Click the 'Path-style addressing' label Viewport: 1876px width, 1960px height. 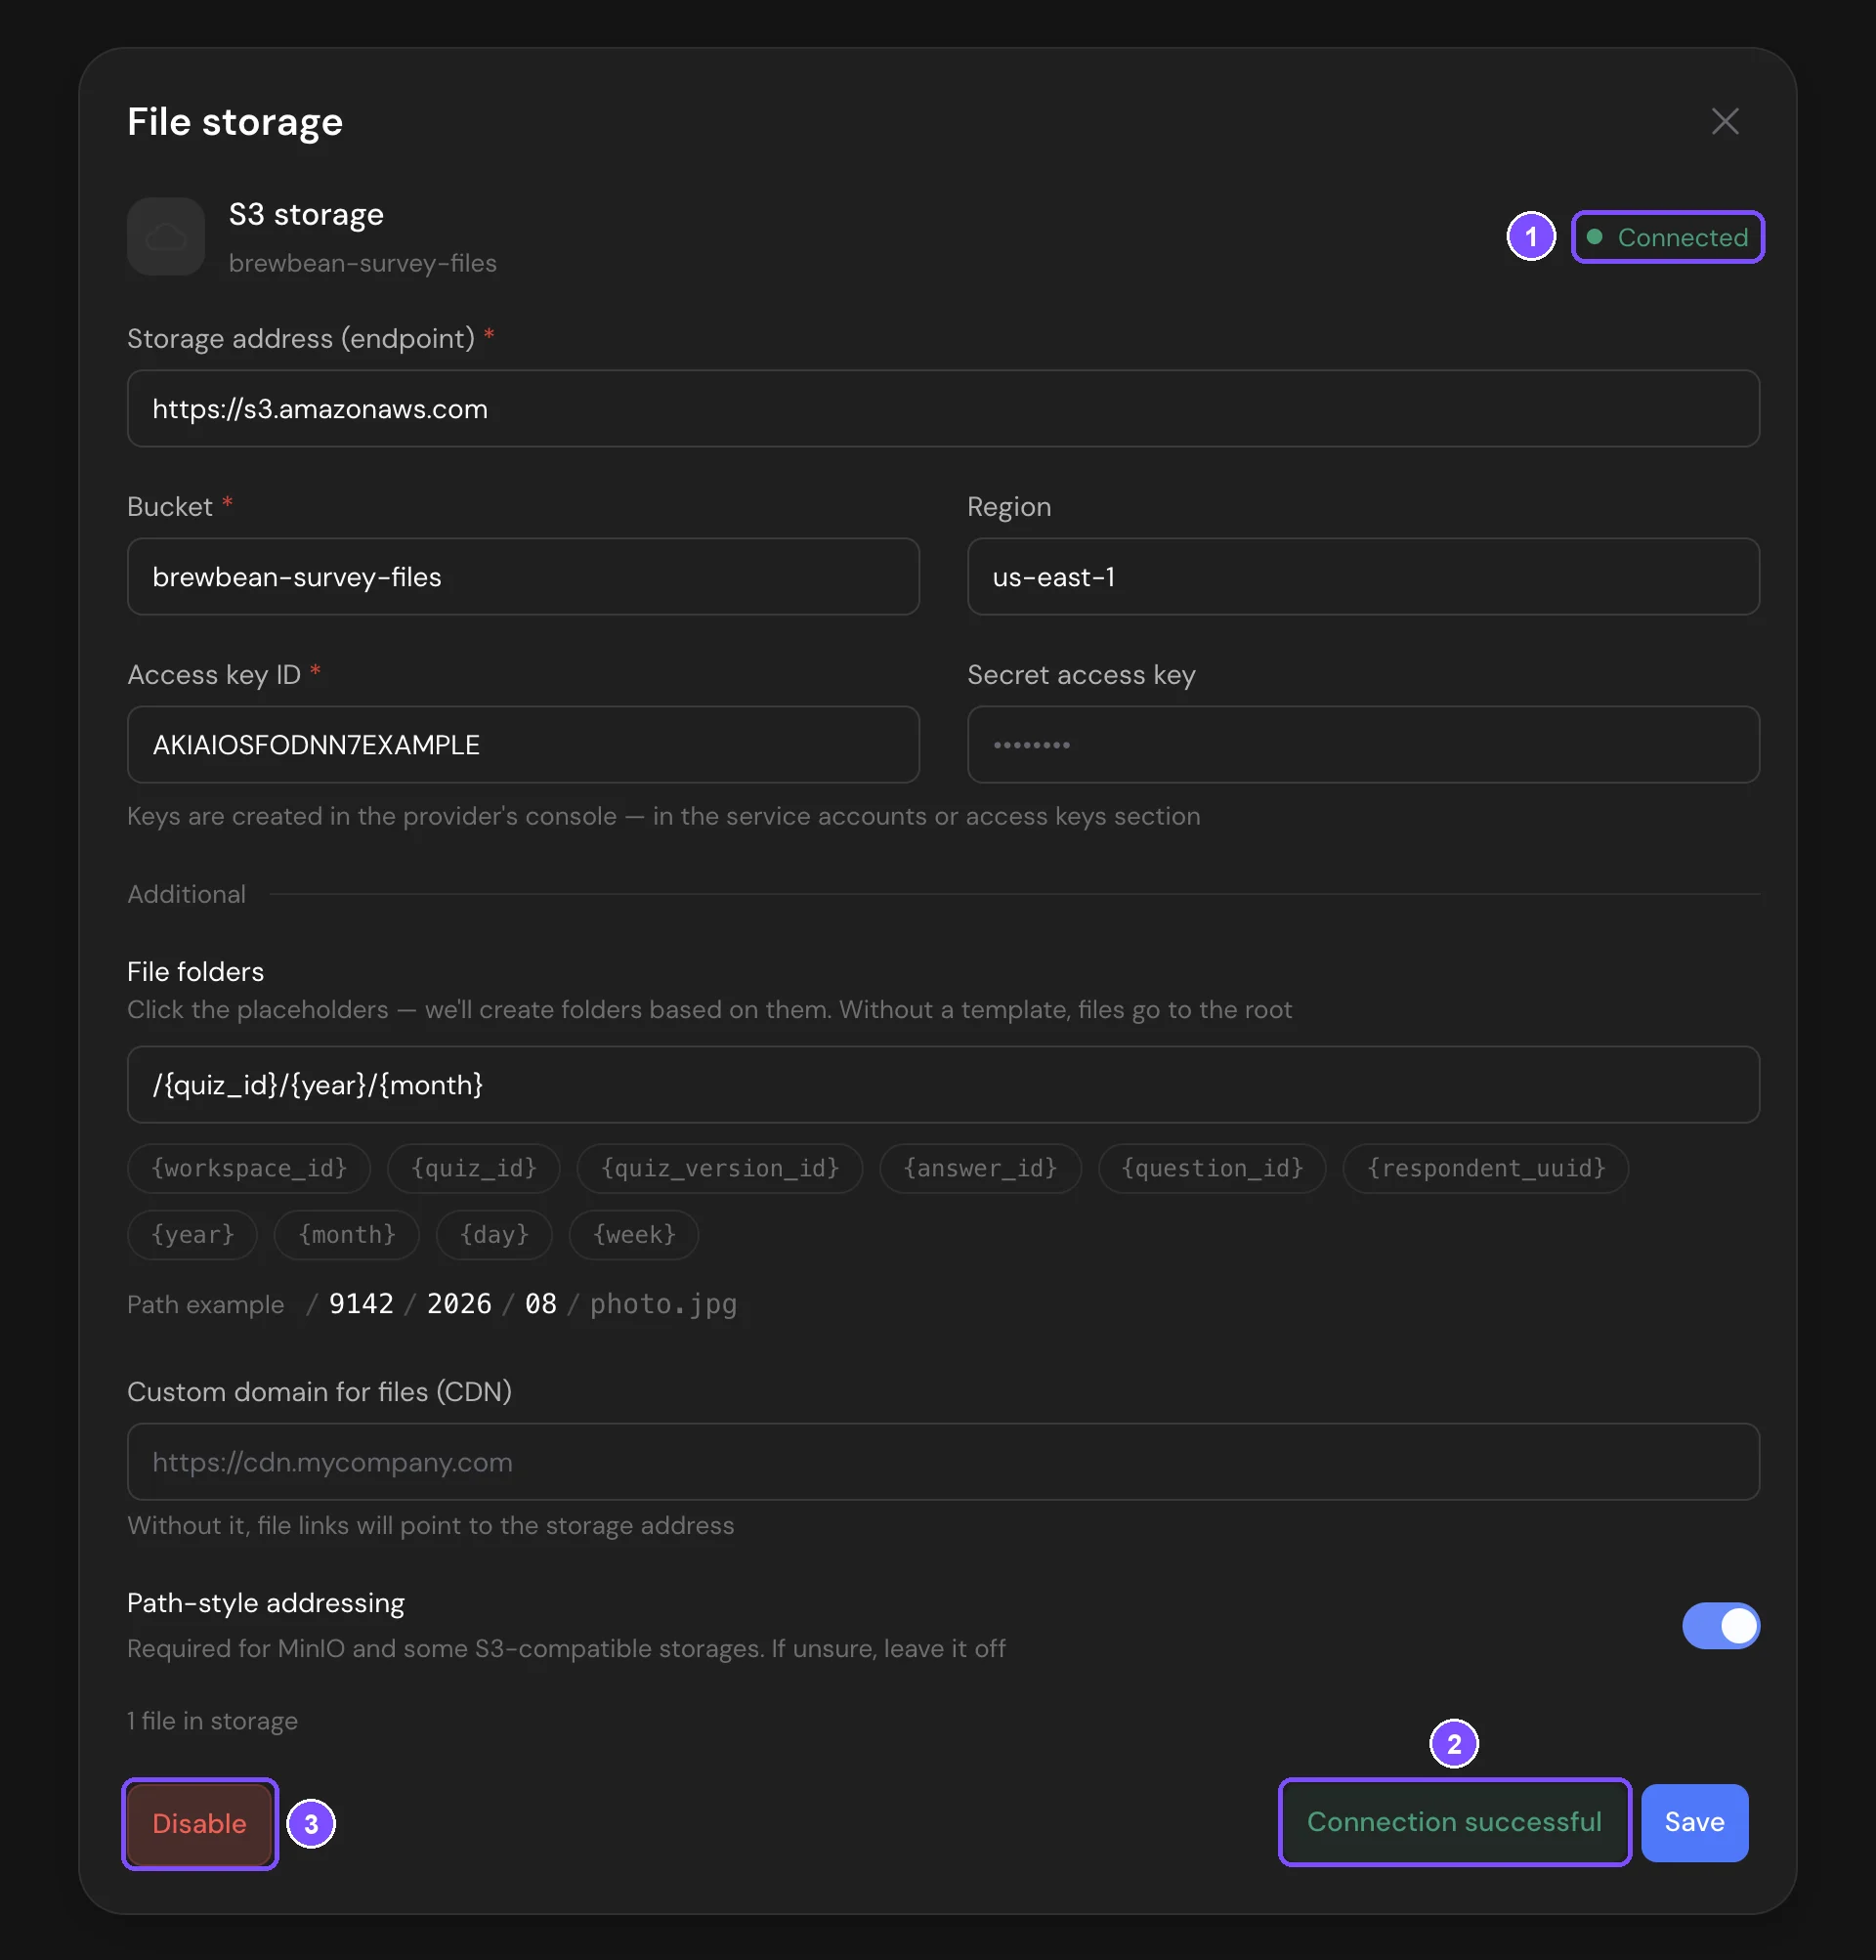[x=266, y=1602]
